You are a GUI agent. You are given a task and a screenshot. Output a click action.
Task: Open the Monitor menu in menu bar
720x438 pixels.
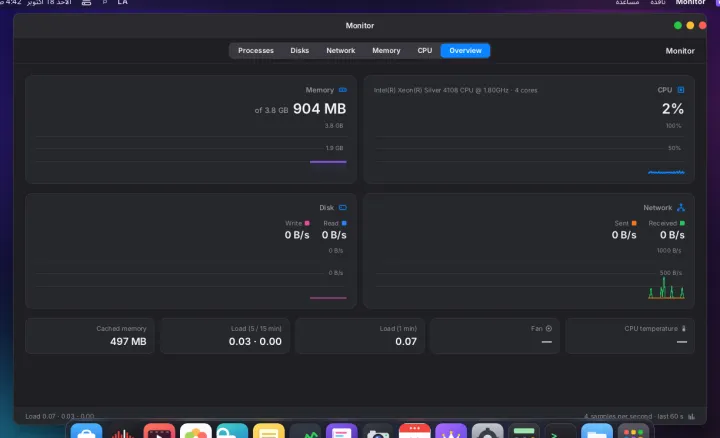pos(690,3)
